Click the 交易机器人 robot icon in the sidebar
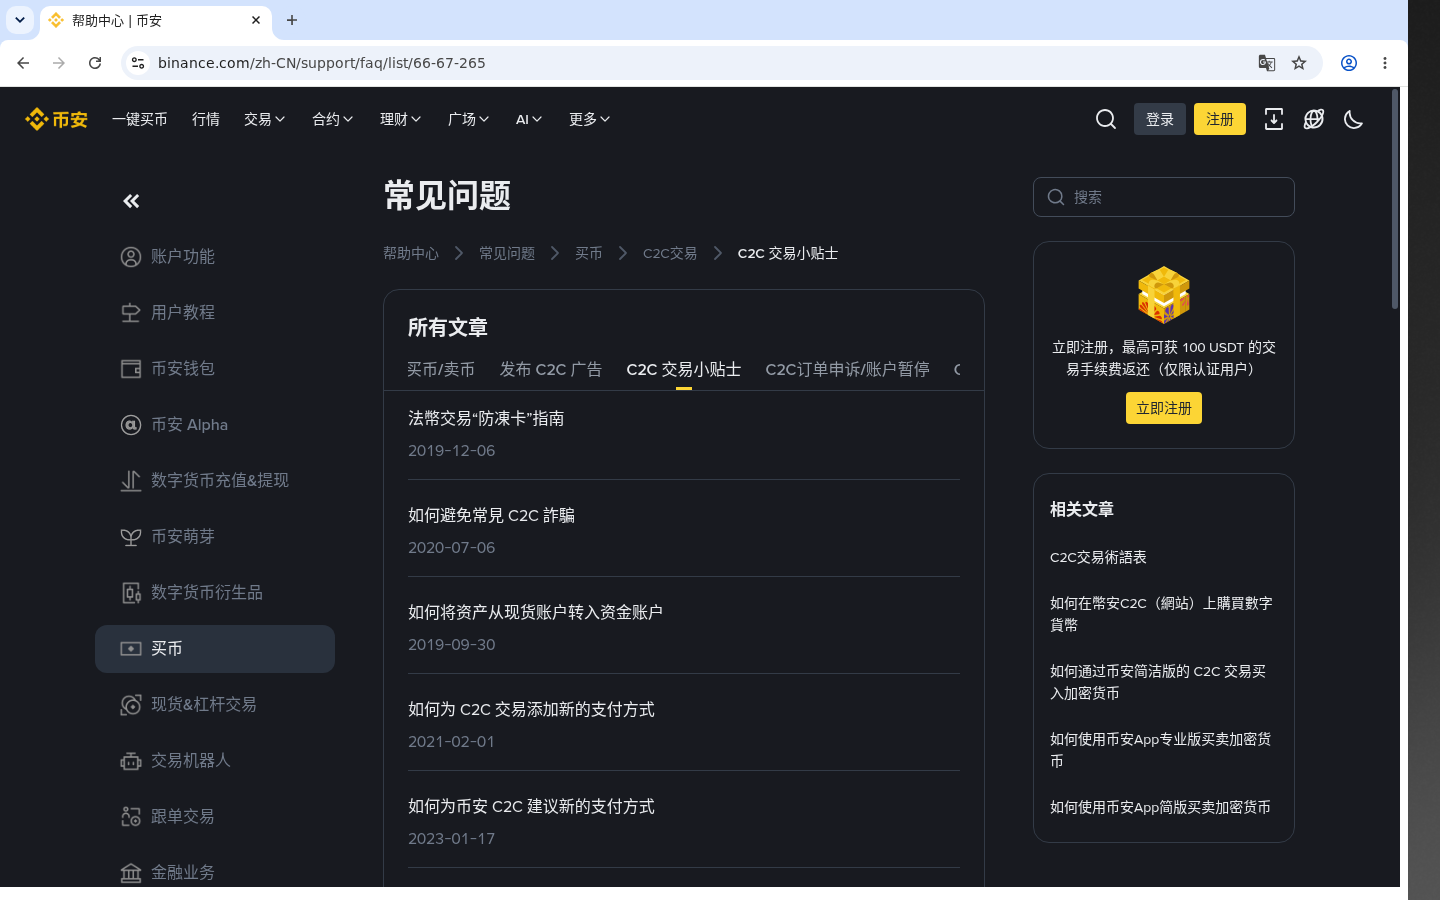The image size is (1440, 900). 131,761
